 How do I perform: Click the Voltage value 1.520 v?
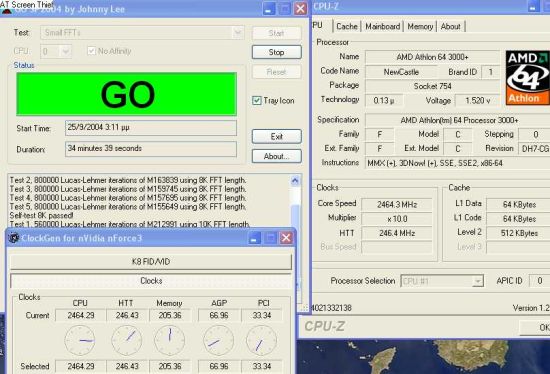477,101
